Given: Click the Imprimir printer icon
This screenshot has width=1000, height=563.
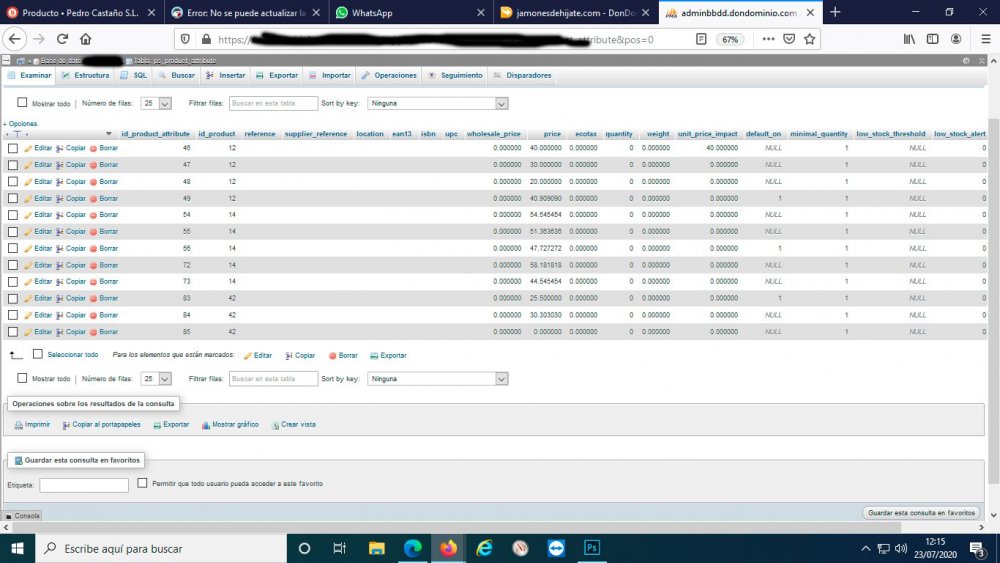Looking at the screenshot, I should point(18,425).
